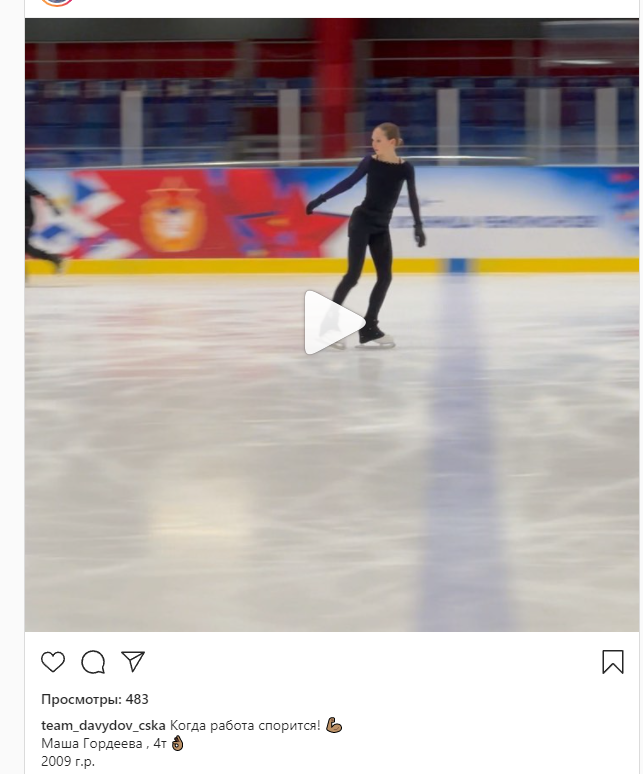This screenshot has height=774, width=643.
Task: Click the blue line on the ice
Action: pos(461,444)
